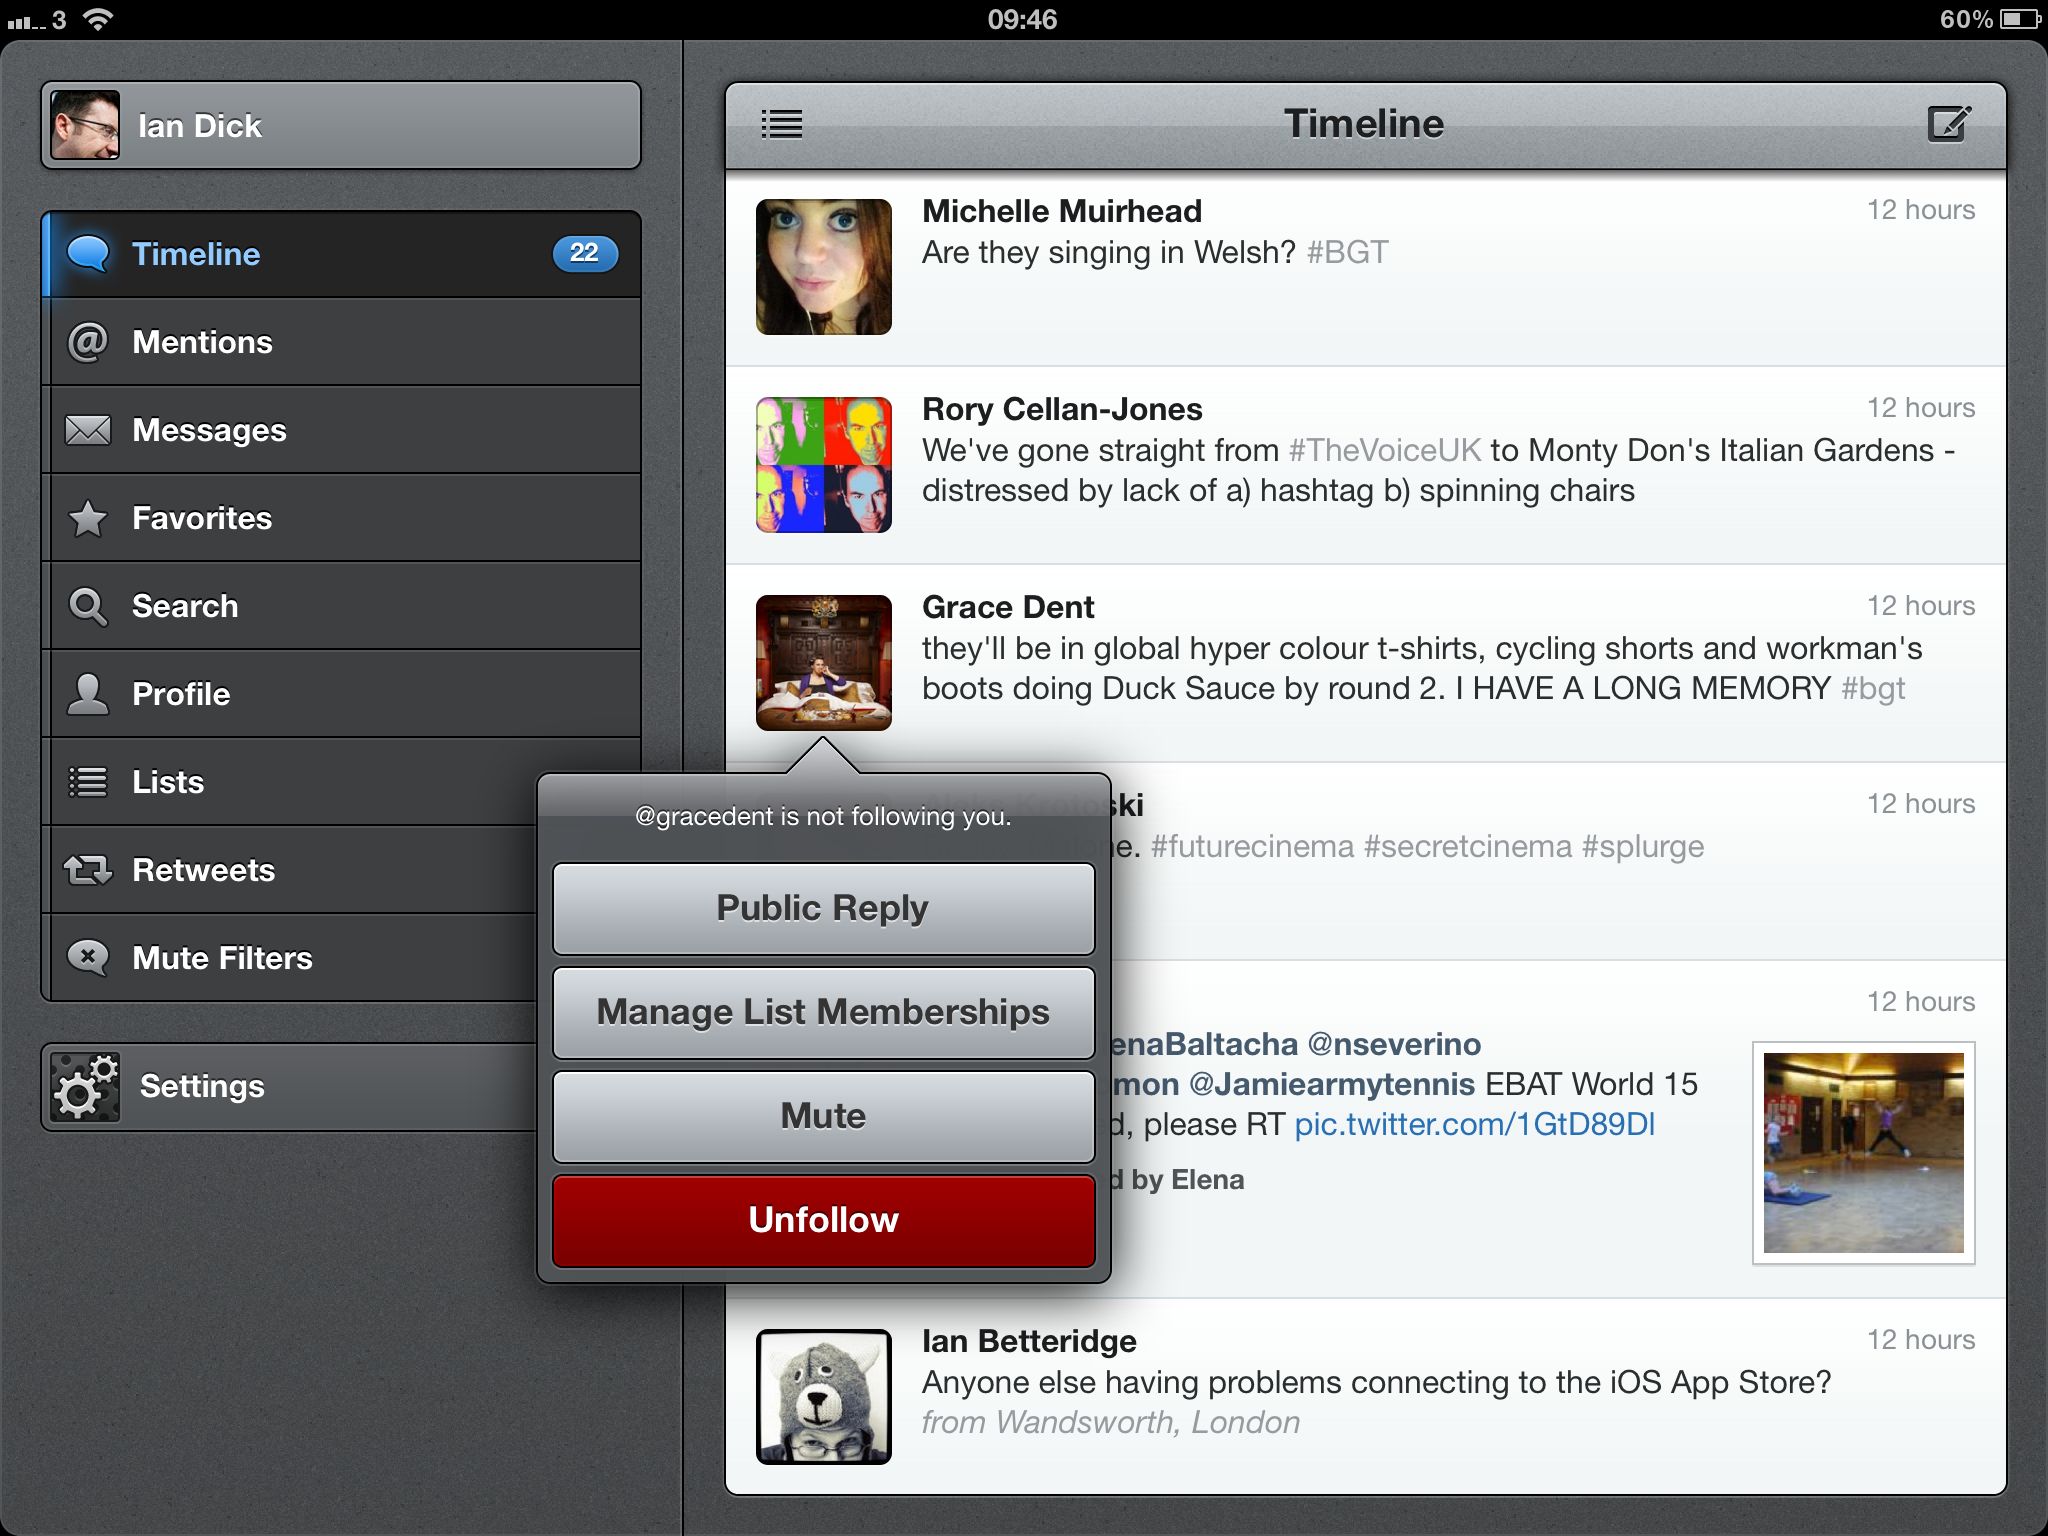Tap the Public Reply button
Image resolution: width=2048 pixels, height=1536 pixels.
823,908
